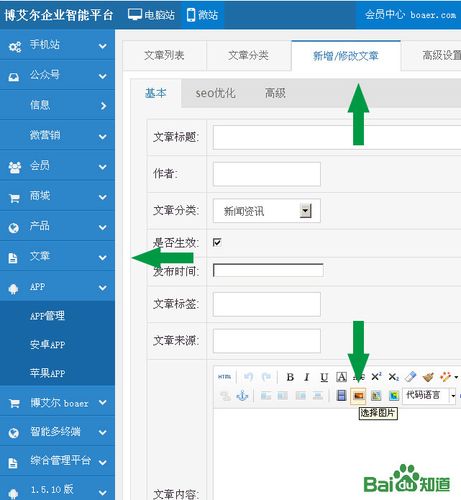Expand the 文章 sidebar chevron
461x500 pixels.
tap(103, 257)
